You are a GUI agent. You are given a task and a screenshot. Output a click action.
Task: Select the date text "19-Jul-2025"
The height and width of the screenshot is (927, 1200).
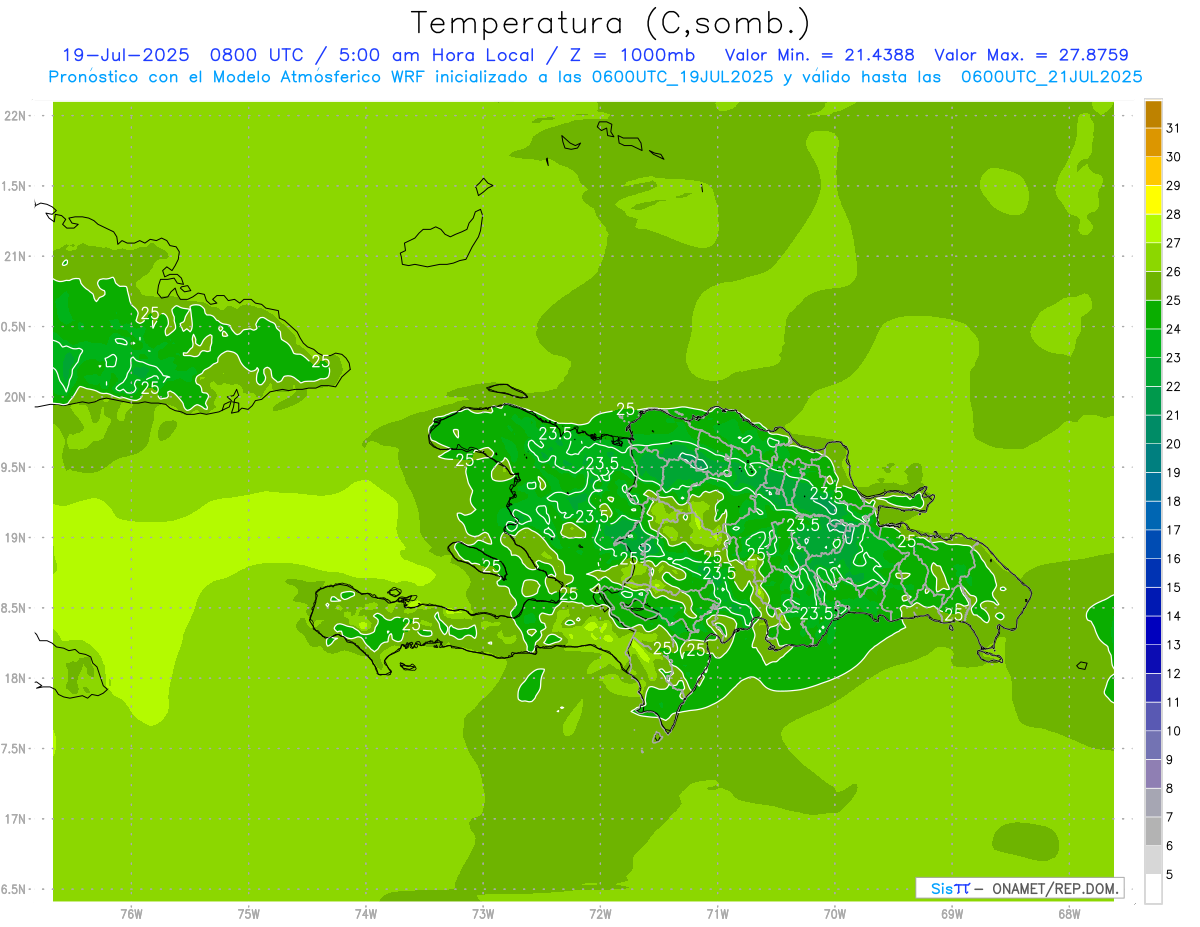pos(126,55)
